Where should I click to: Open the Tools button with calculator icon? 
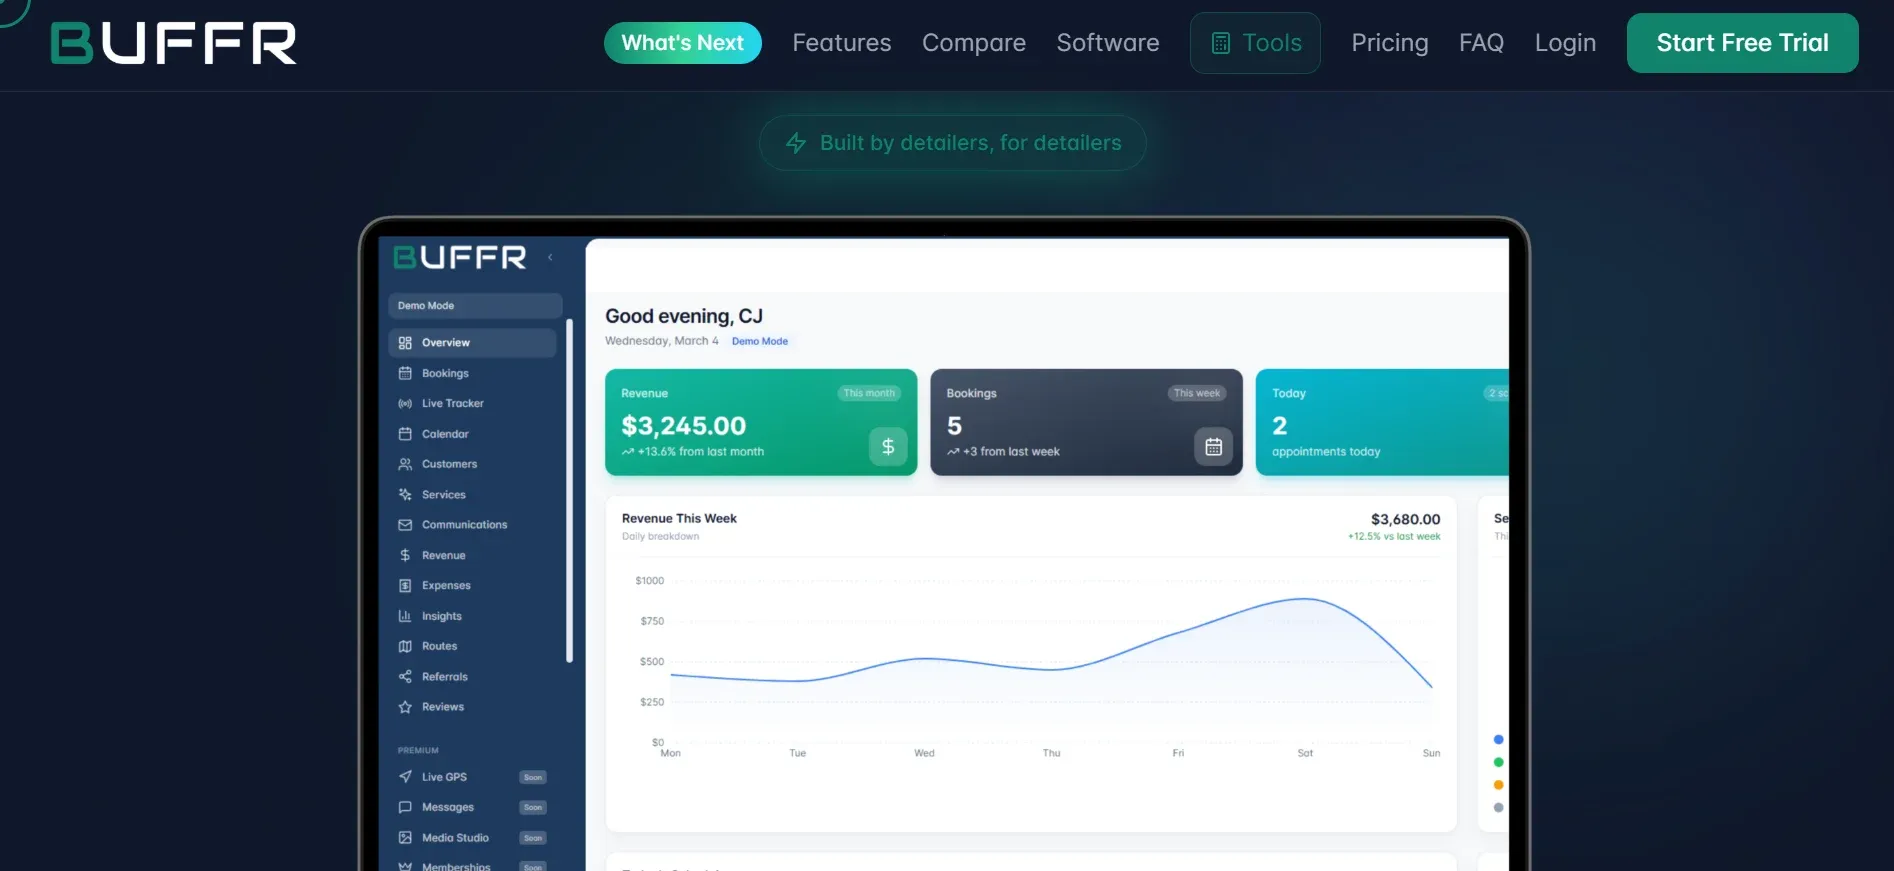[1255, 43]
